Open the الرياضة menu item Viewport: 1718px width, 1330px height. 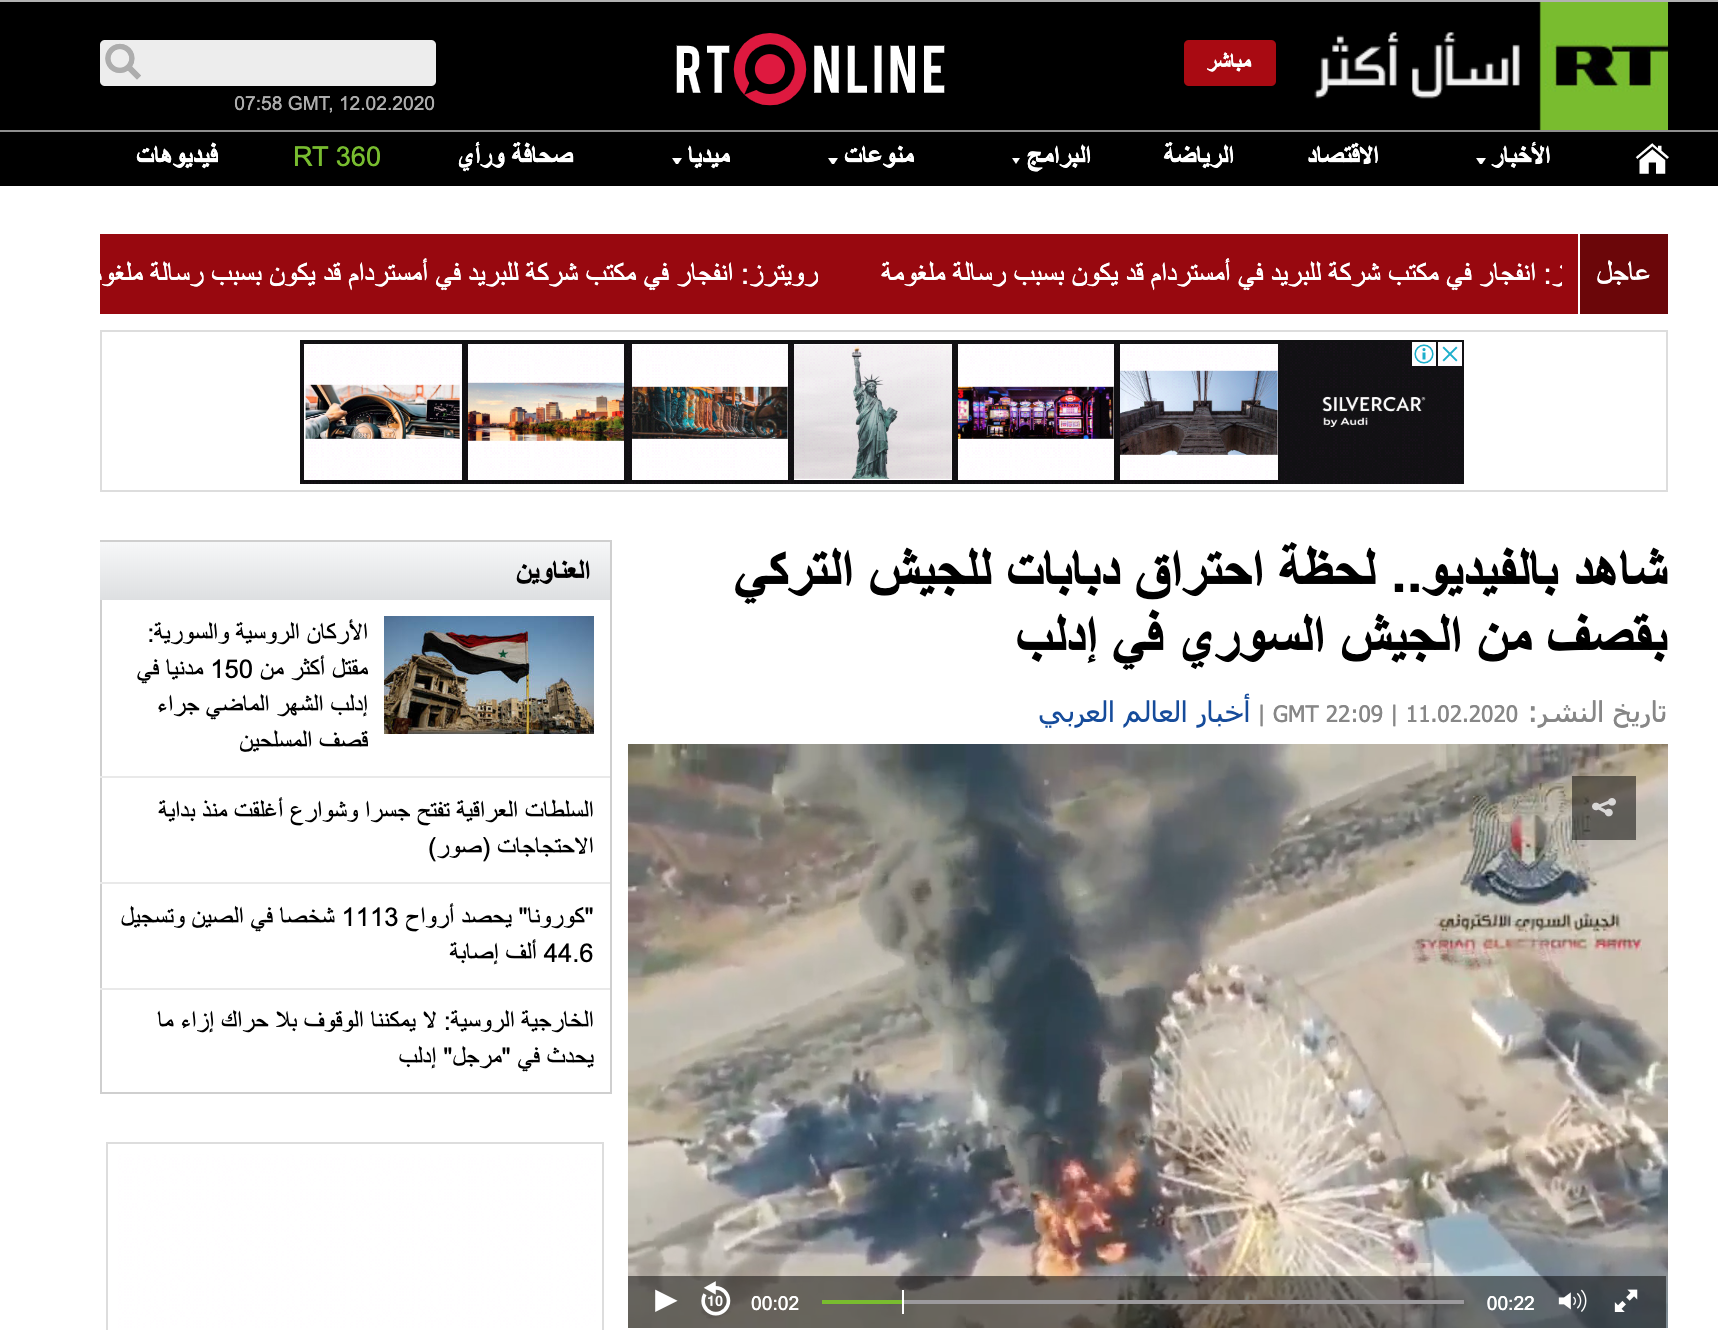tap(1198, 156)
